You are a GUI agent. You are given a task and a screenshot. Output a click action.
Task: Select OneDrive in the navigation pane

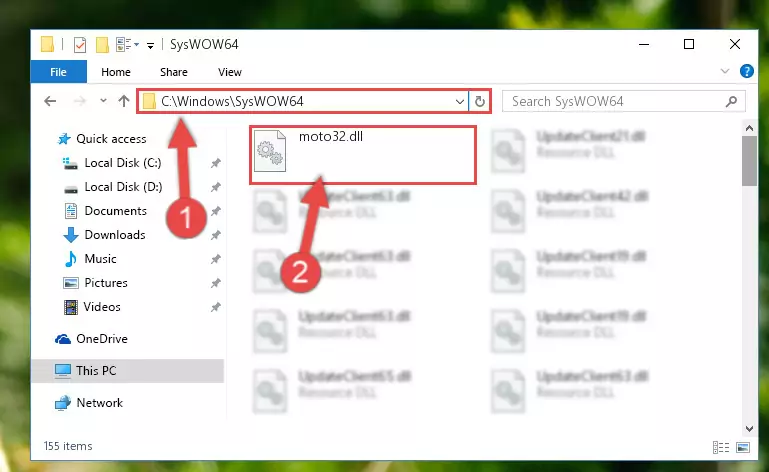point(102,339)
